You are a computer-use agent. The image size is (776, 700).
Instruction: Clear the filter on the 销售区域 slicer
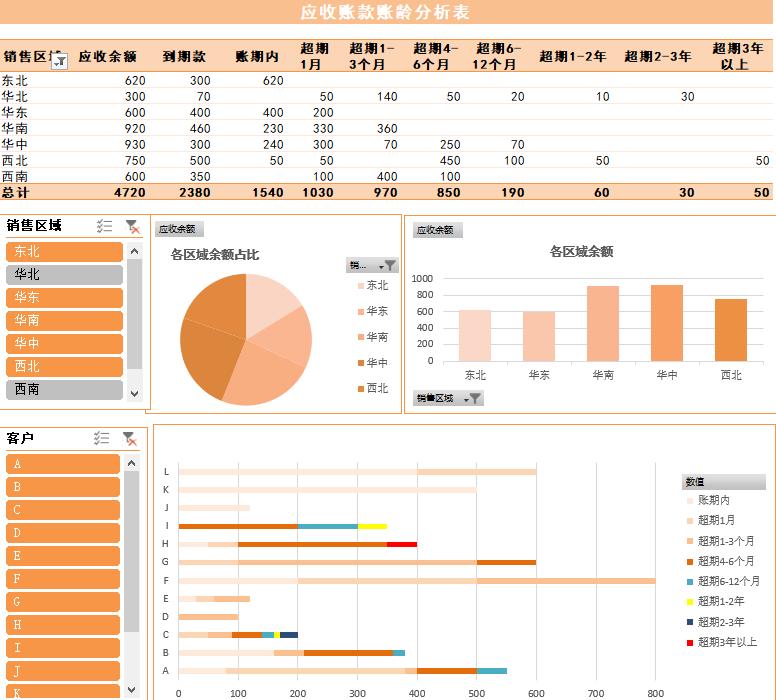[x=132, y=226]
